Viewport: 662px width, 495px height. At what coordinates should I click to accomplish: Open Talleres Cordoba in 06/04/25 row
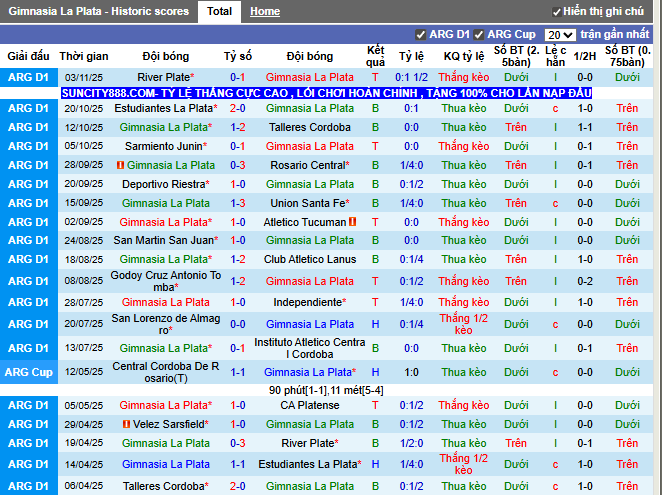pyautogui.click(x=166, y=486)
